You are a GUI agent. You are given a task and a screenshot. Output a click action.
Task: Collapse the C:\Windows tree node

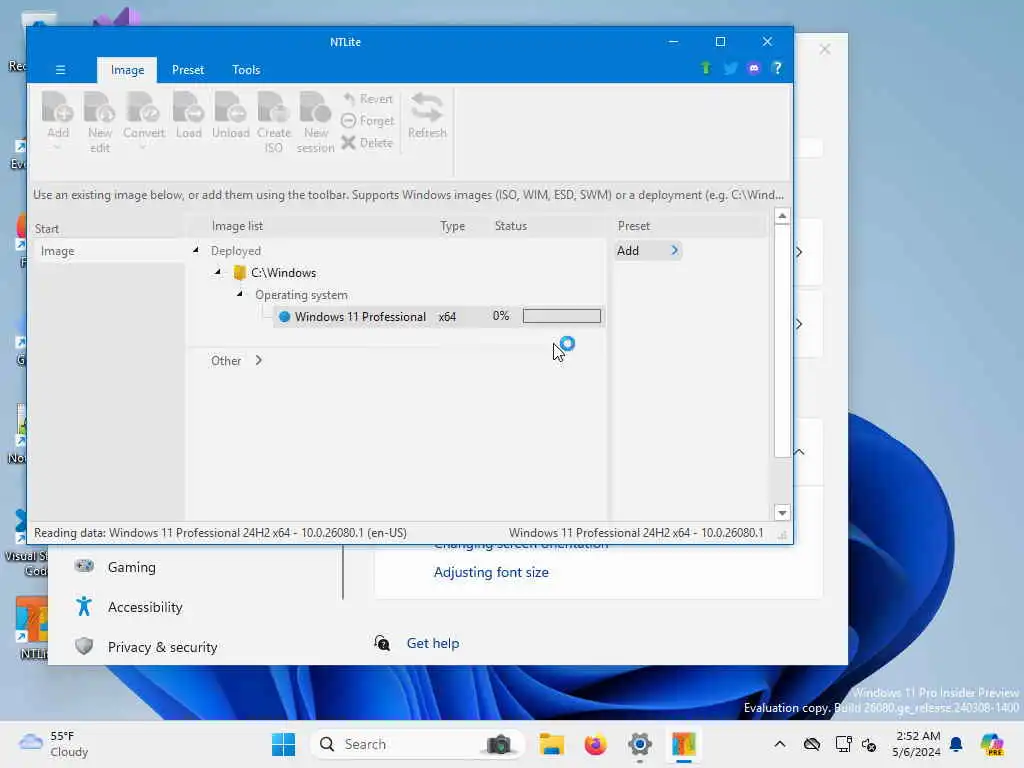217,272
